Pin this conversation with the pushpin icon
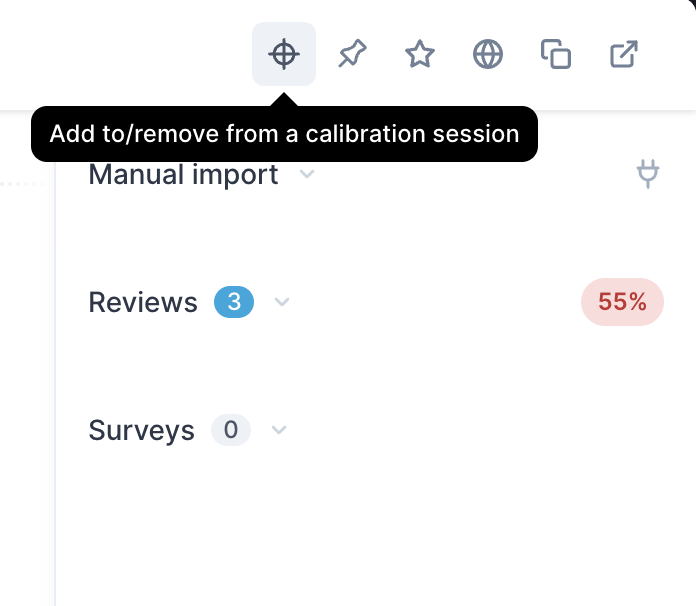This screenshot has width=696, height=606. pyautogui.click(x=352, y=54)
